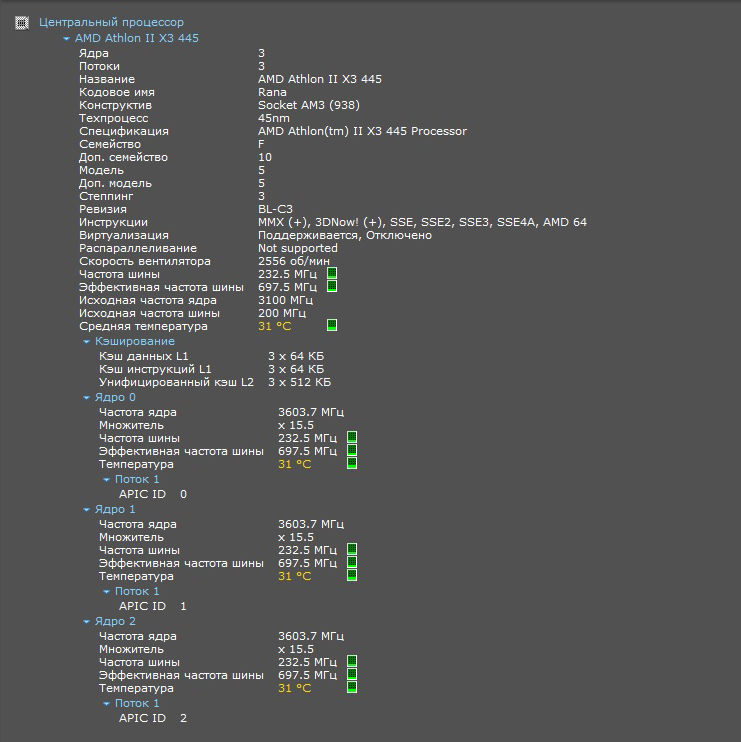Collapse the Ядро 0 section
The height and width of the screenshot is (742, 741).
[87, 398]
